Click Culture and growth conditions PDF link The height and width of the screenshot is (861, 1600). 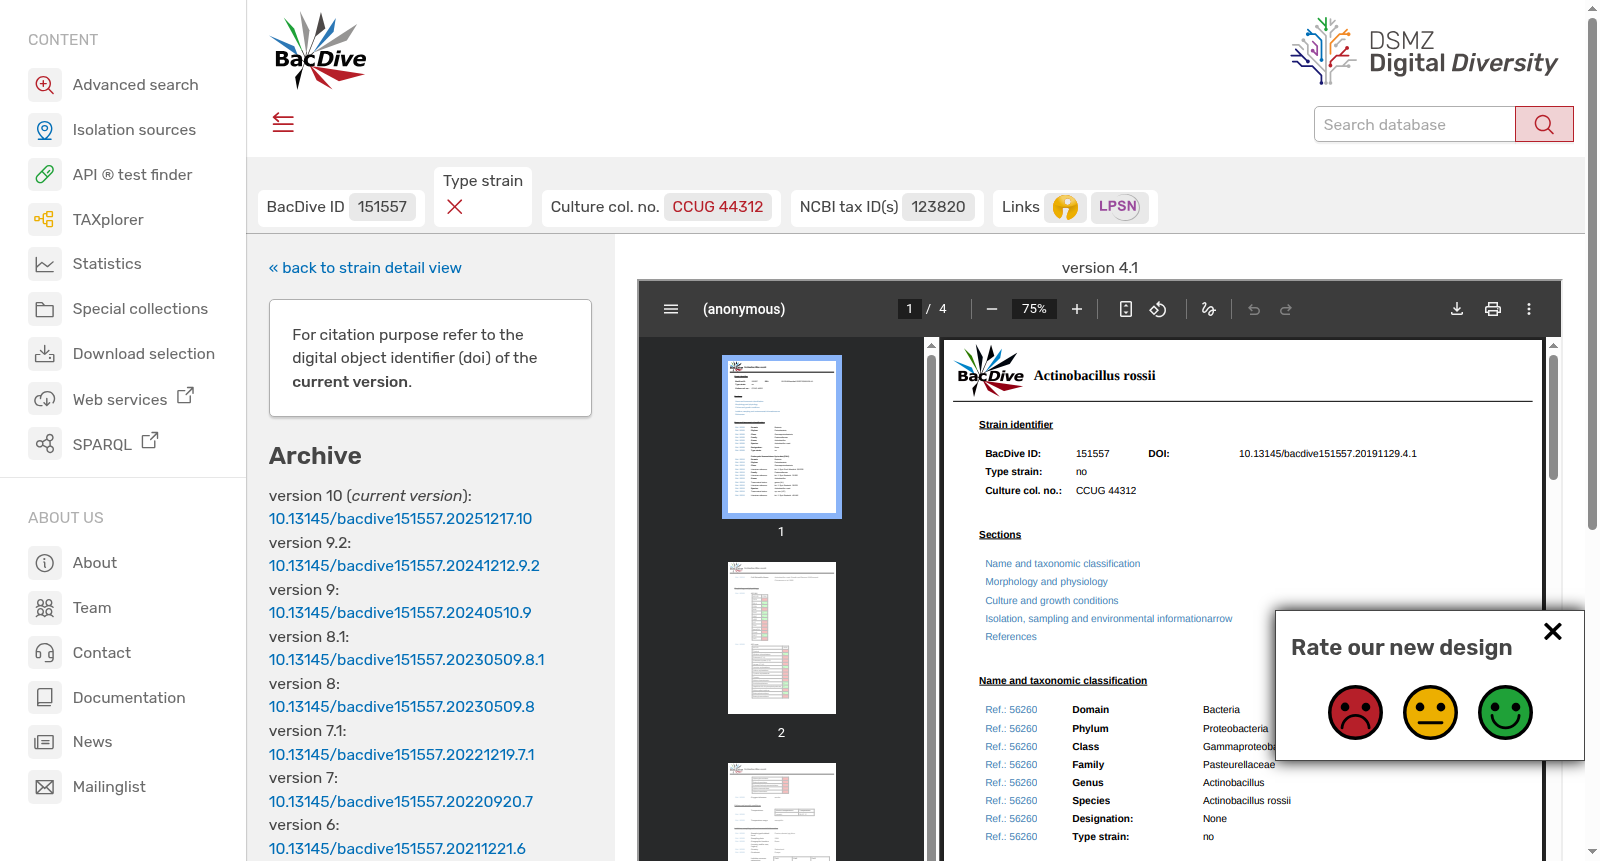coord(1051,601)
